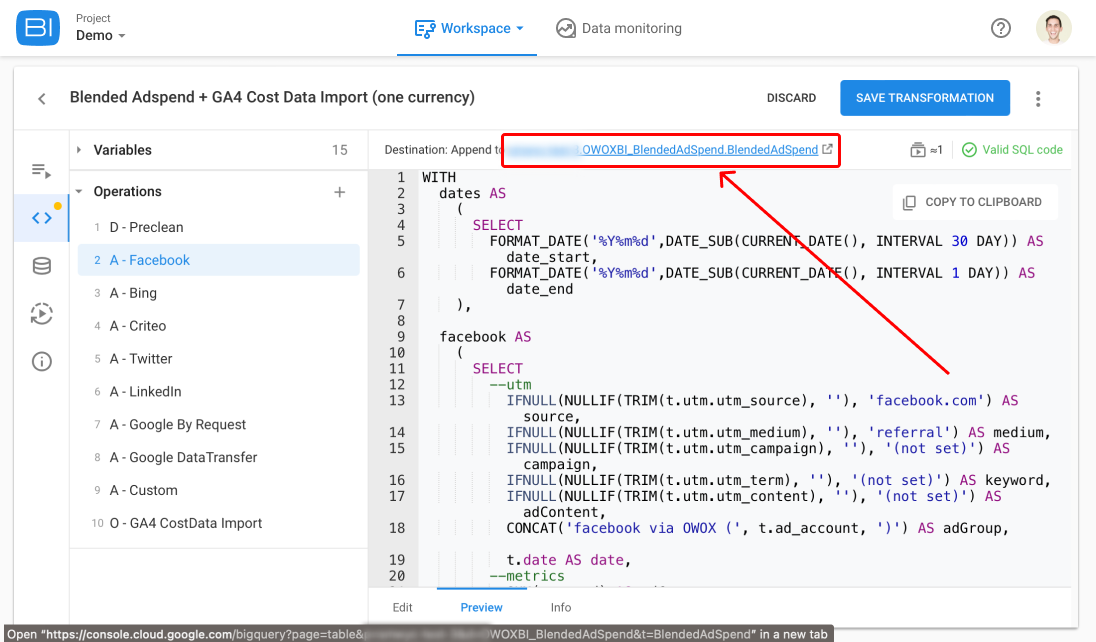Click the CONCAT code on line 18
Image resolution: width=1096 pixels, height=642 pixels.
758,528
